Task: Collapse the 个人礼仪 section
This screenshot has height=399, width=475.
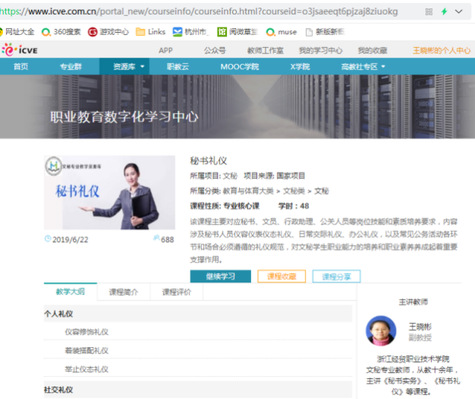Action: tap(198, 313)
